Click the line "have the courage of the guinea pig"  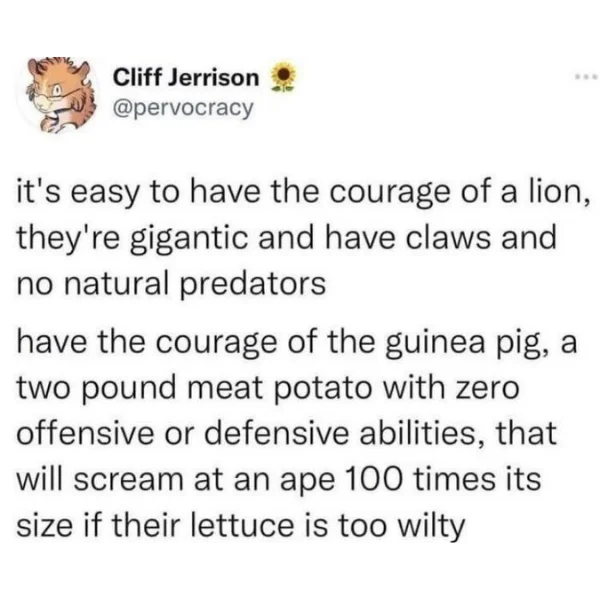[297, 344]
